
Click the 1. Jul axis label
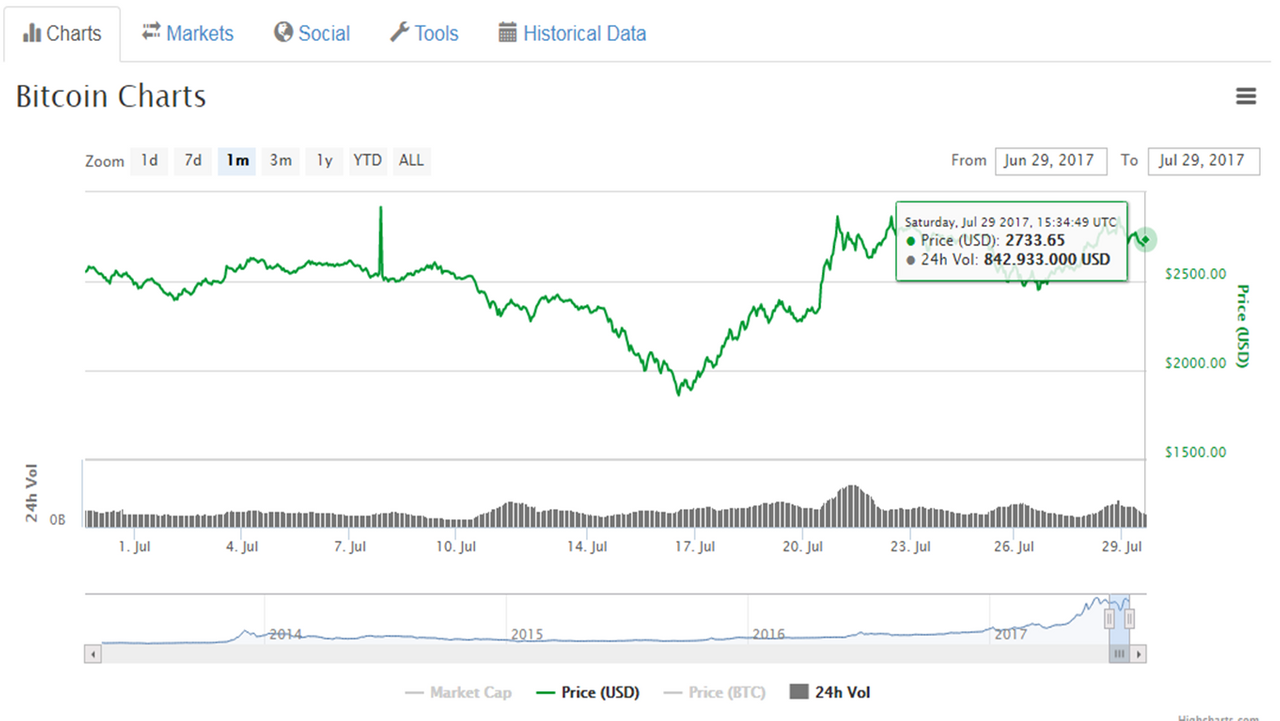(x=134, y=547)
